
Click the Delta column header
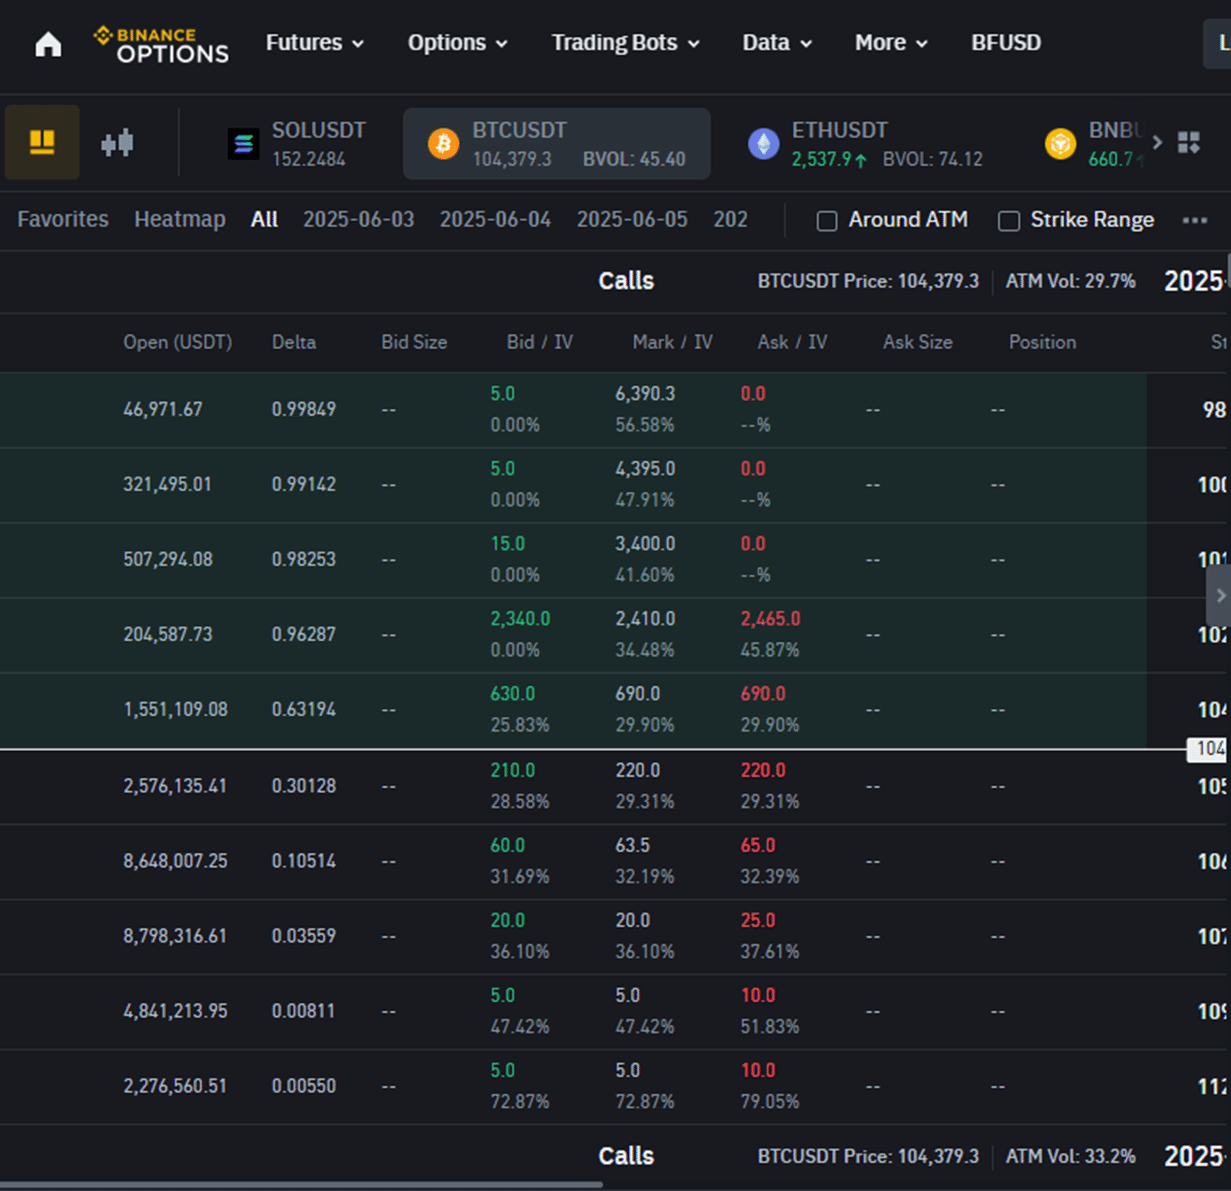pos(294,342)
